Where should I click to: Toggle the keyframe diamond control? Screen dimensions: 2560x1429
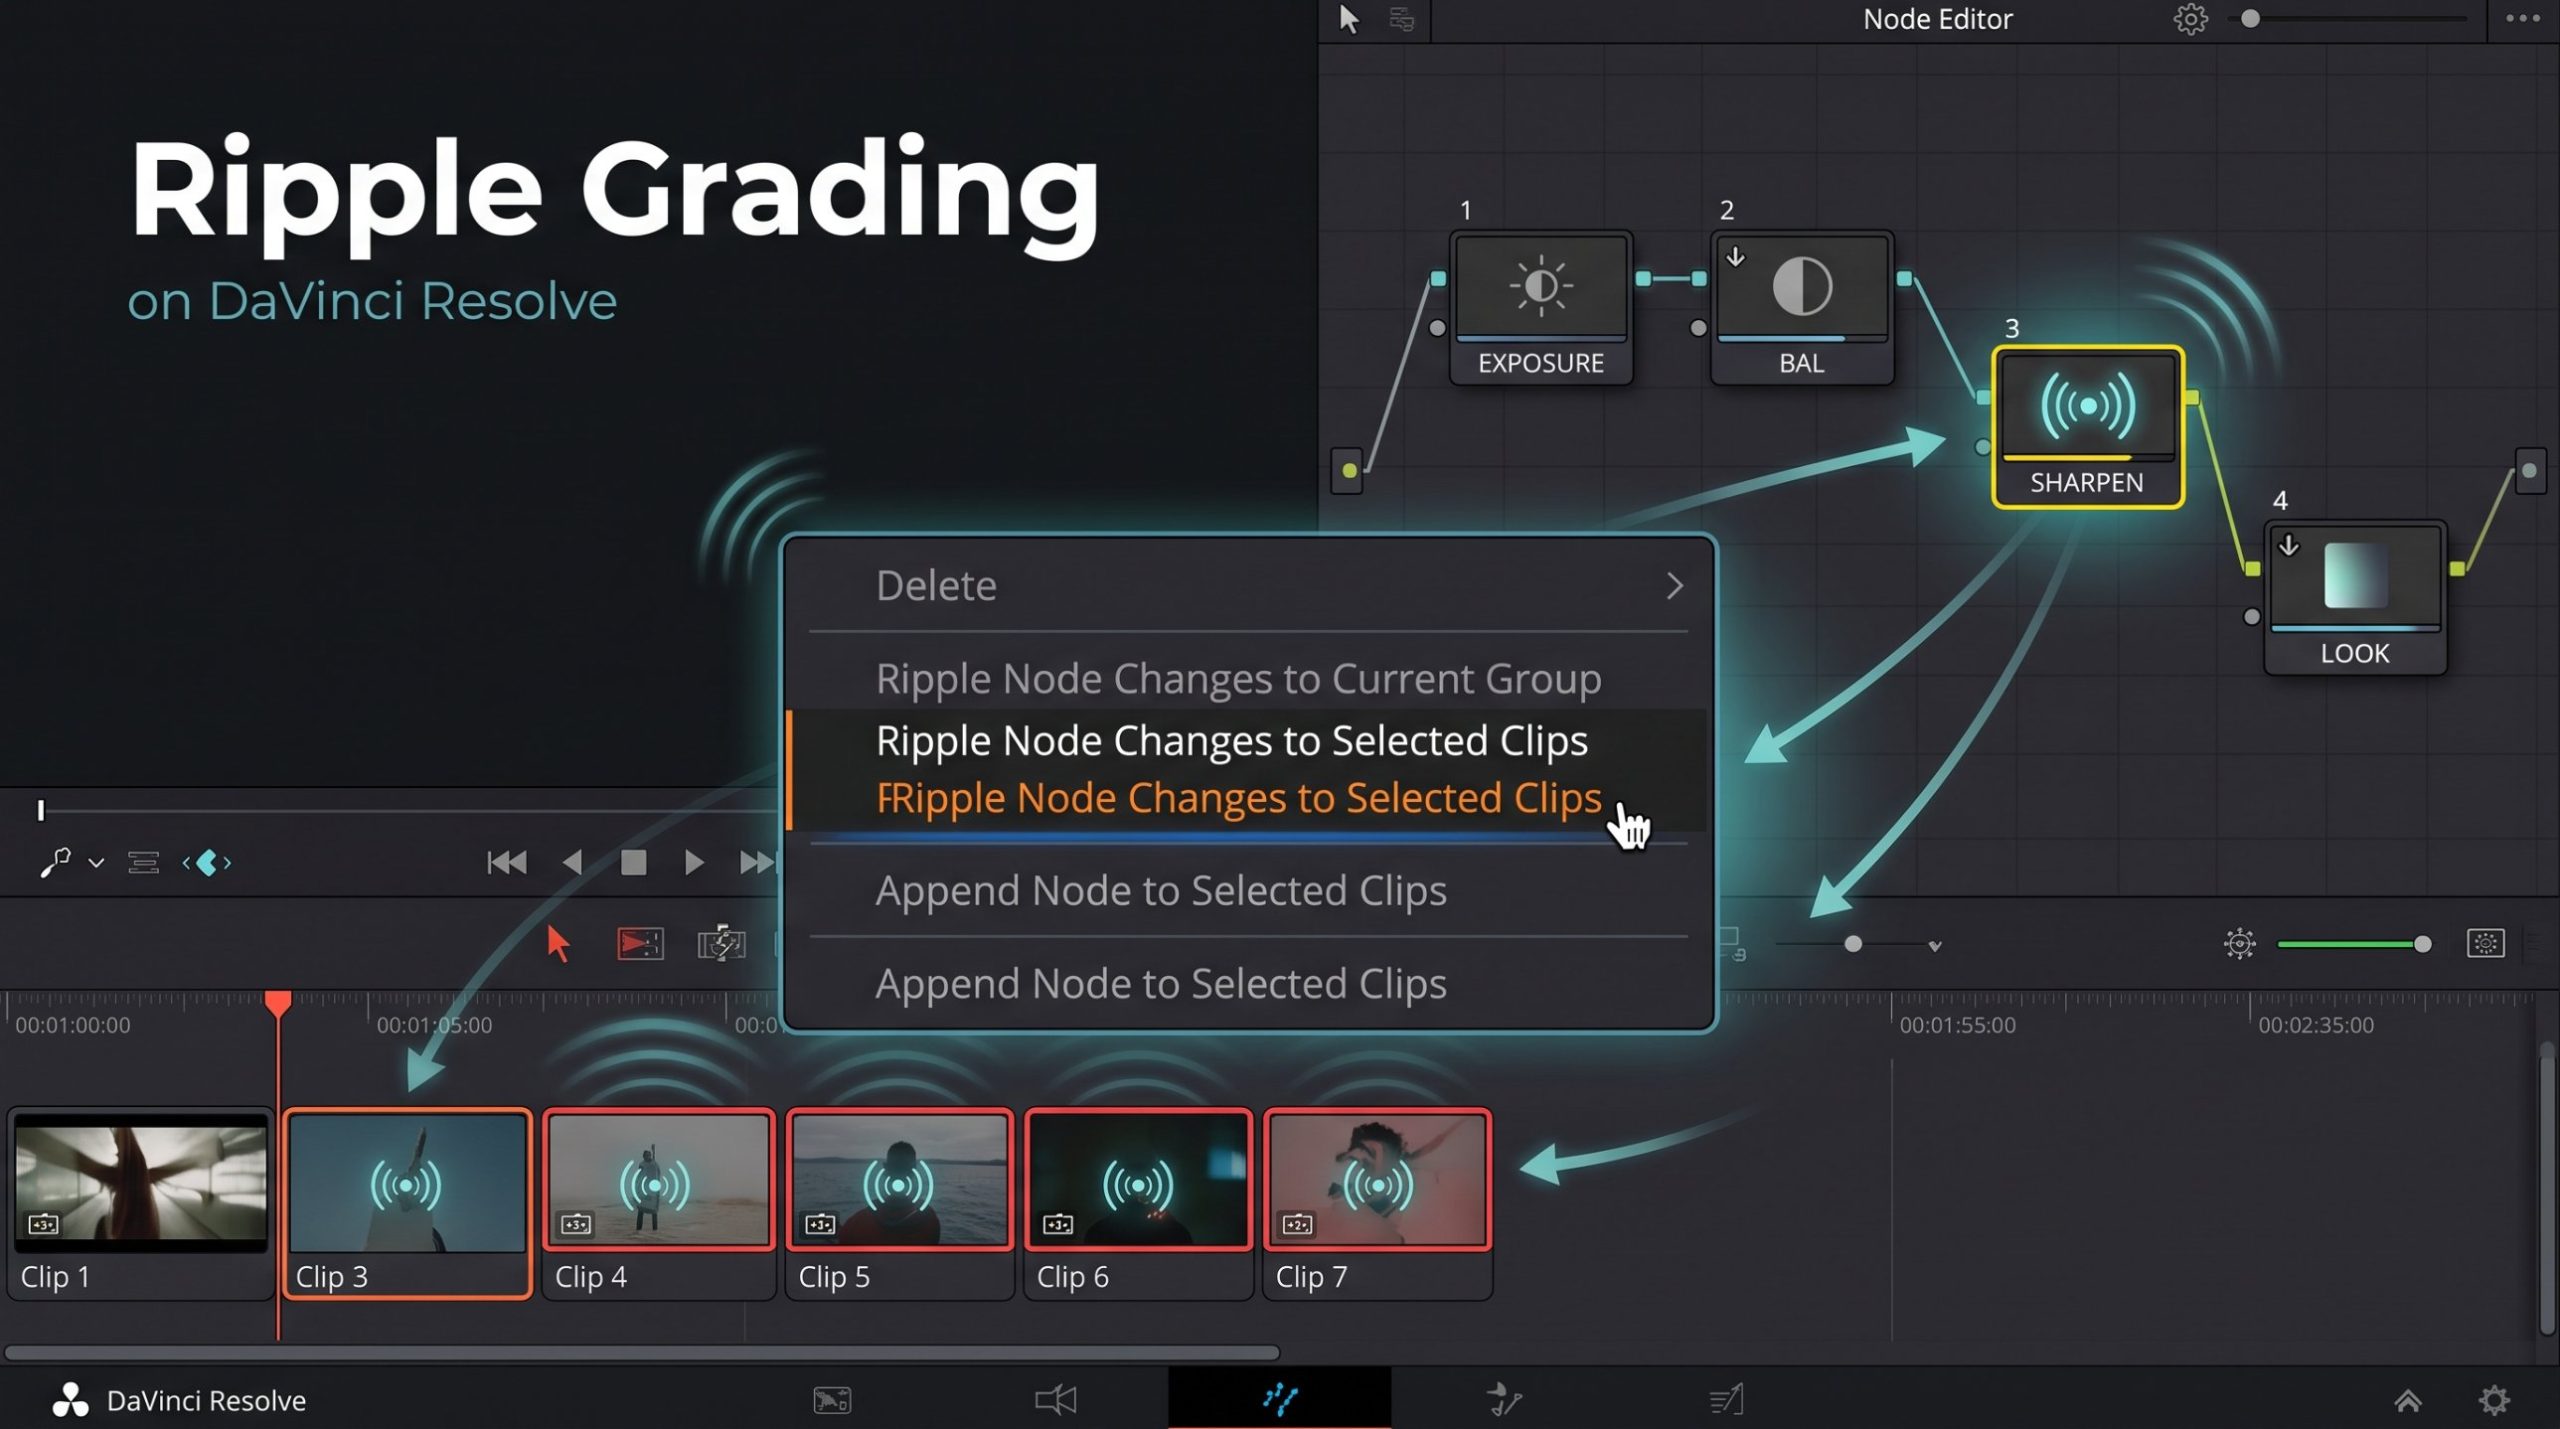pos(207,862)
